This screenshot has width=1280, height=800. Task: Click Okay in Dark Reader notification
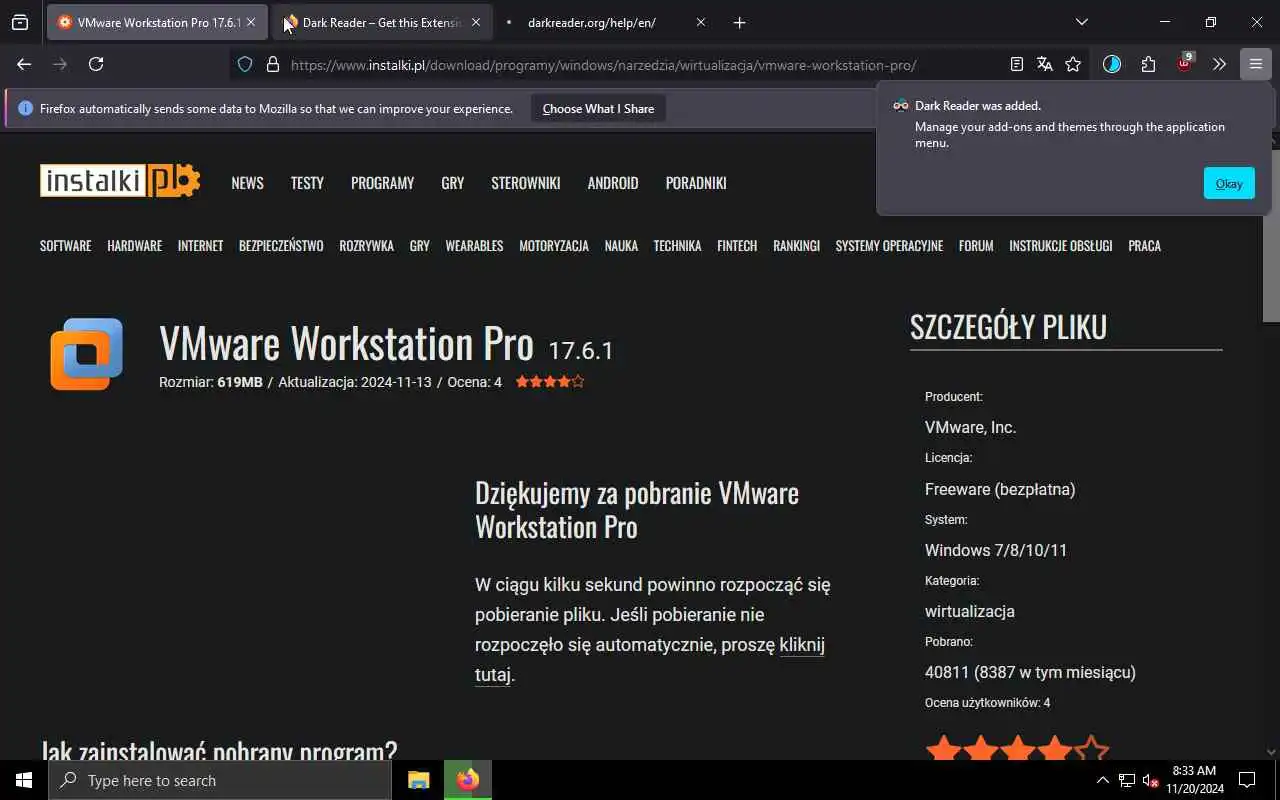[x=1229, y=183]
